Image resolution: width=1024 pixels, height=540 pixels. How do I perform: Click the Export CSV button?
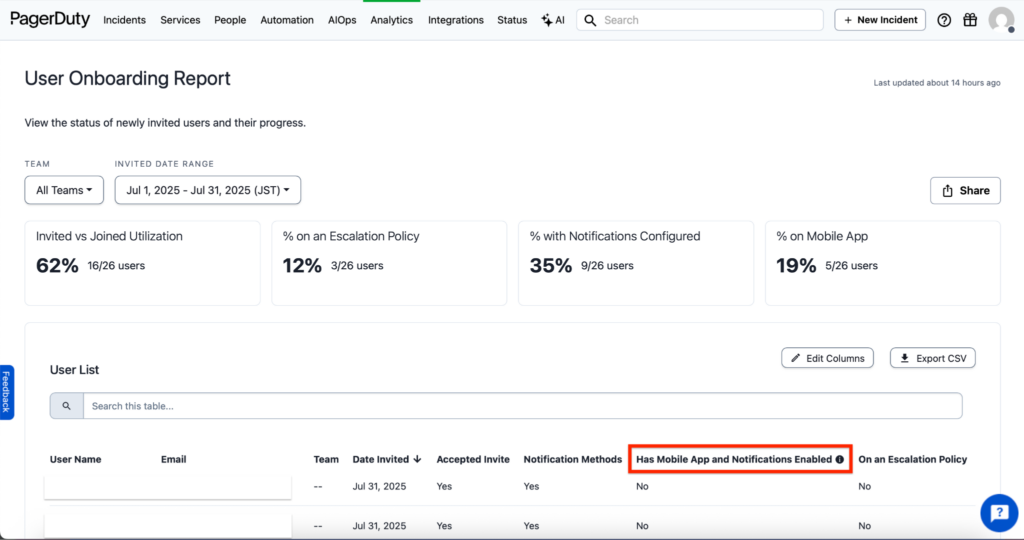click(x=932, y=358)
